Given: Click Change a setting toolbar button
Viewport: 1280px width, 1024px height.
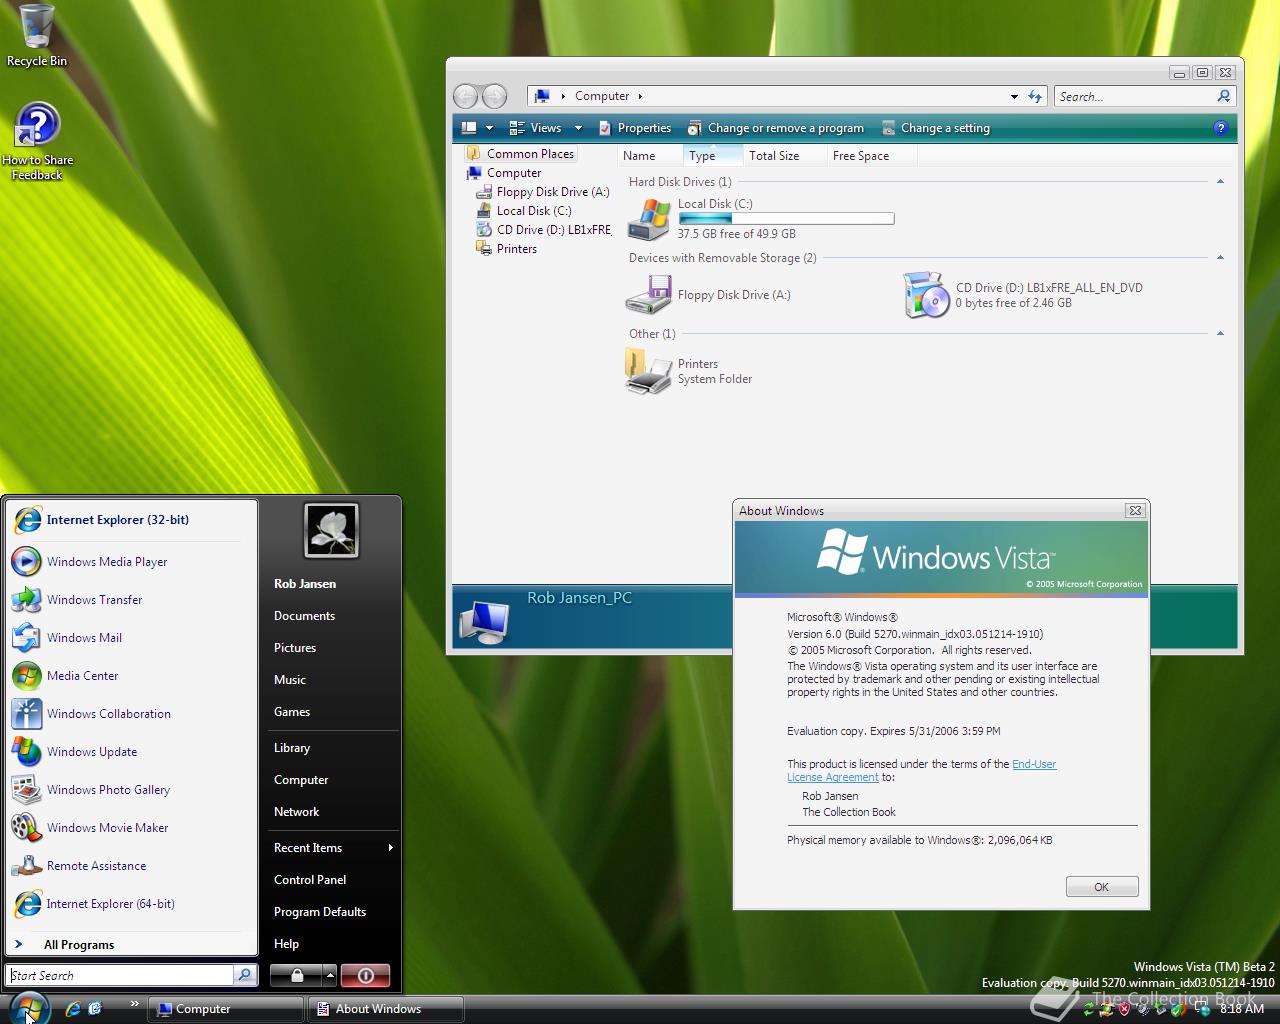Looking at the screenshot, I should (x=936, y=128).
